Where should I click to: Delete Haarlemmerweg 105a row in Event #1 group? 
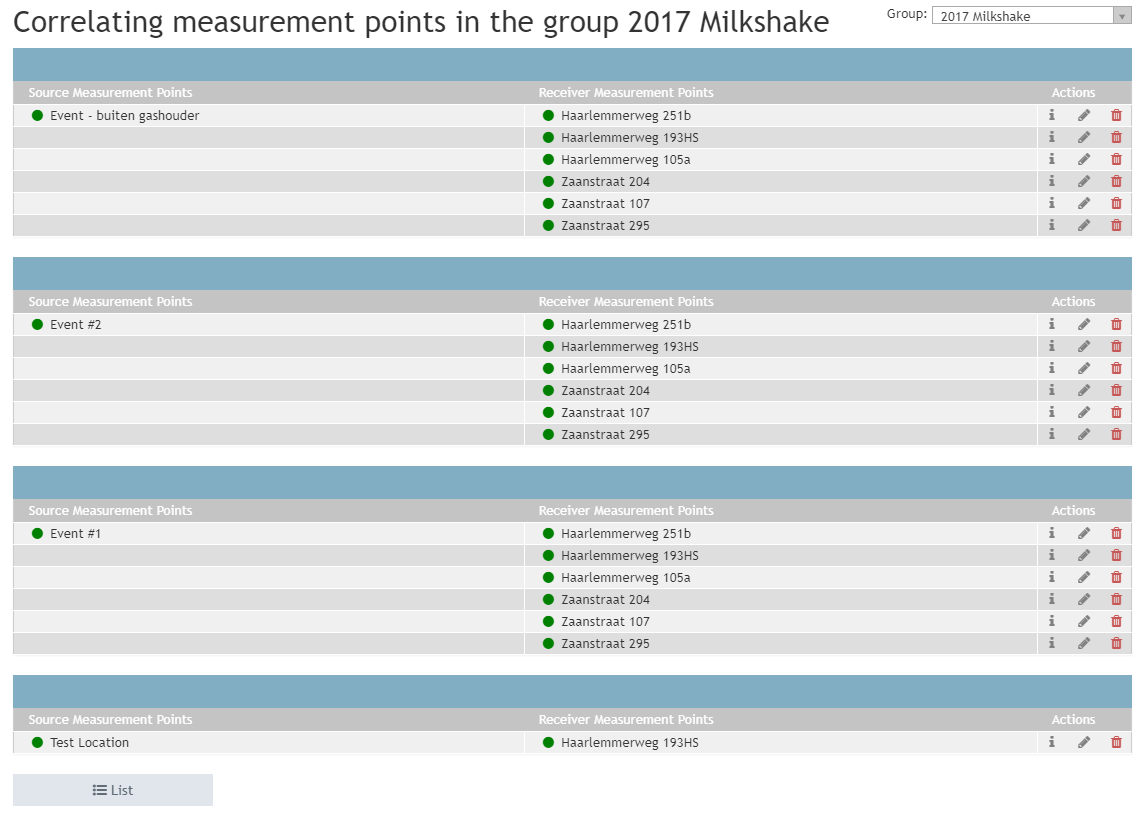(1116, 578)
